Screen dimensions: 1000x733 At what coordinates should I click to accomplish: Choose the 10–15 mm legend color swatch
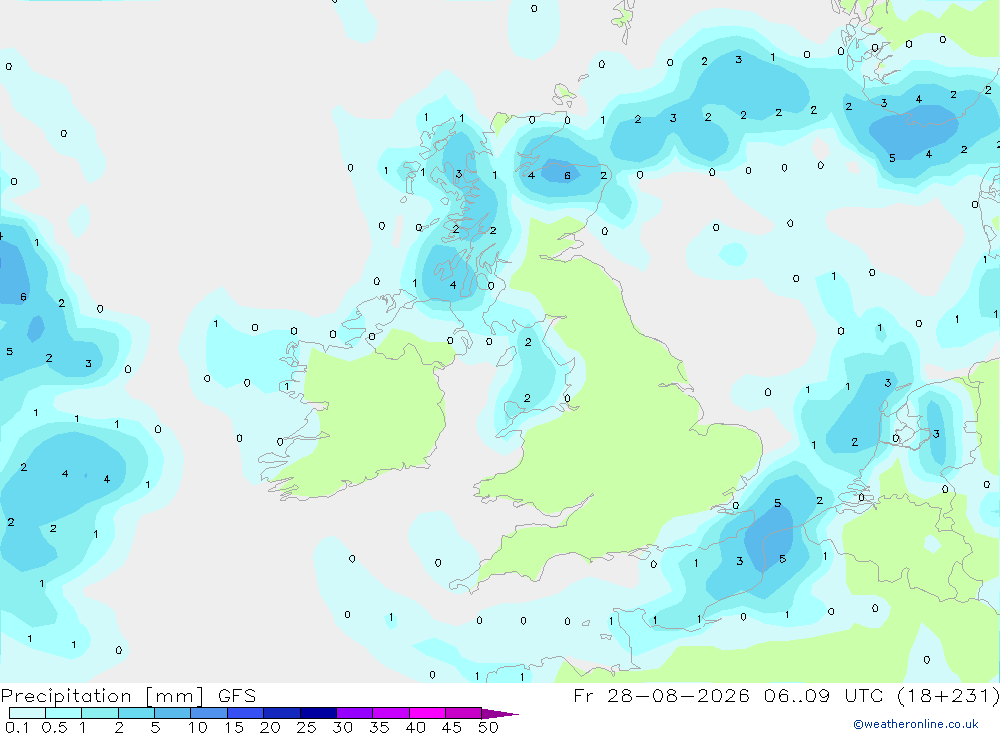click(x=209, y=713)
